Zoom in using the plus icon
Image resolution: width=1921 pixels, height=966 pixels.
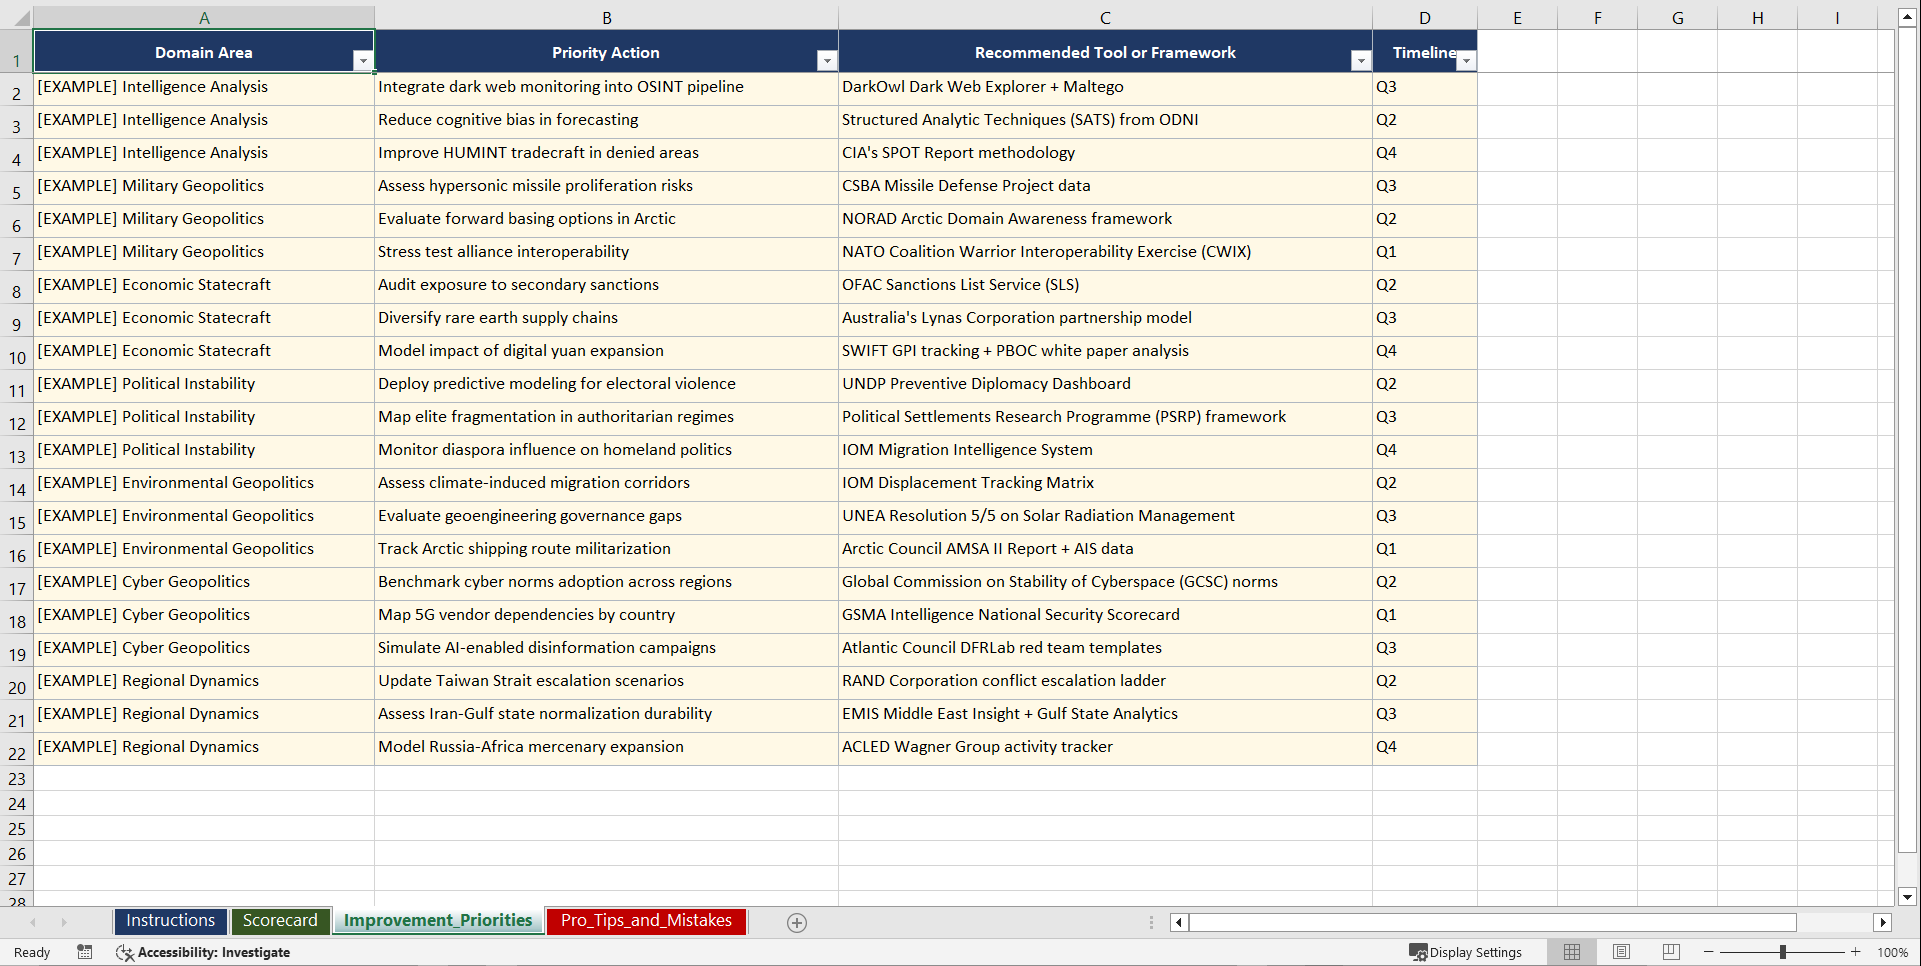tap(1855, 952)
